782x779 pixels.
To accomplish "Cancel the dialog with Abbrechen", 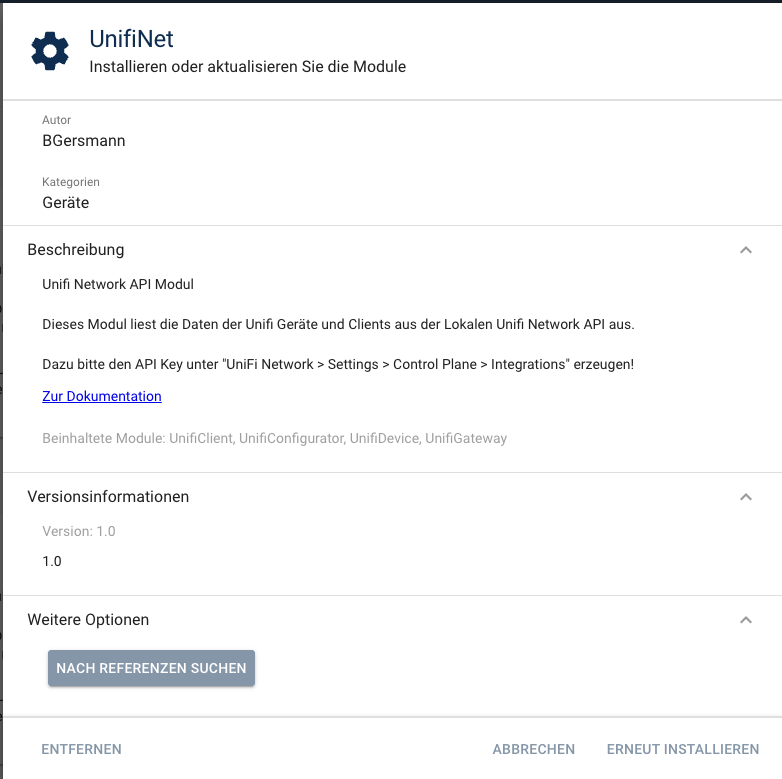I will pyautogui.click(x=534, y=749).
